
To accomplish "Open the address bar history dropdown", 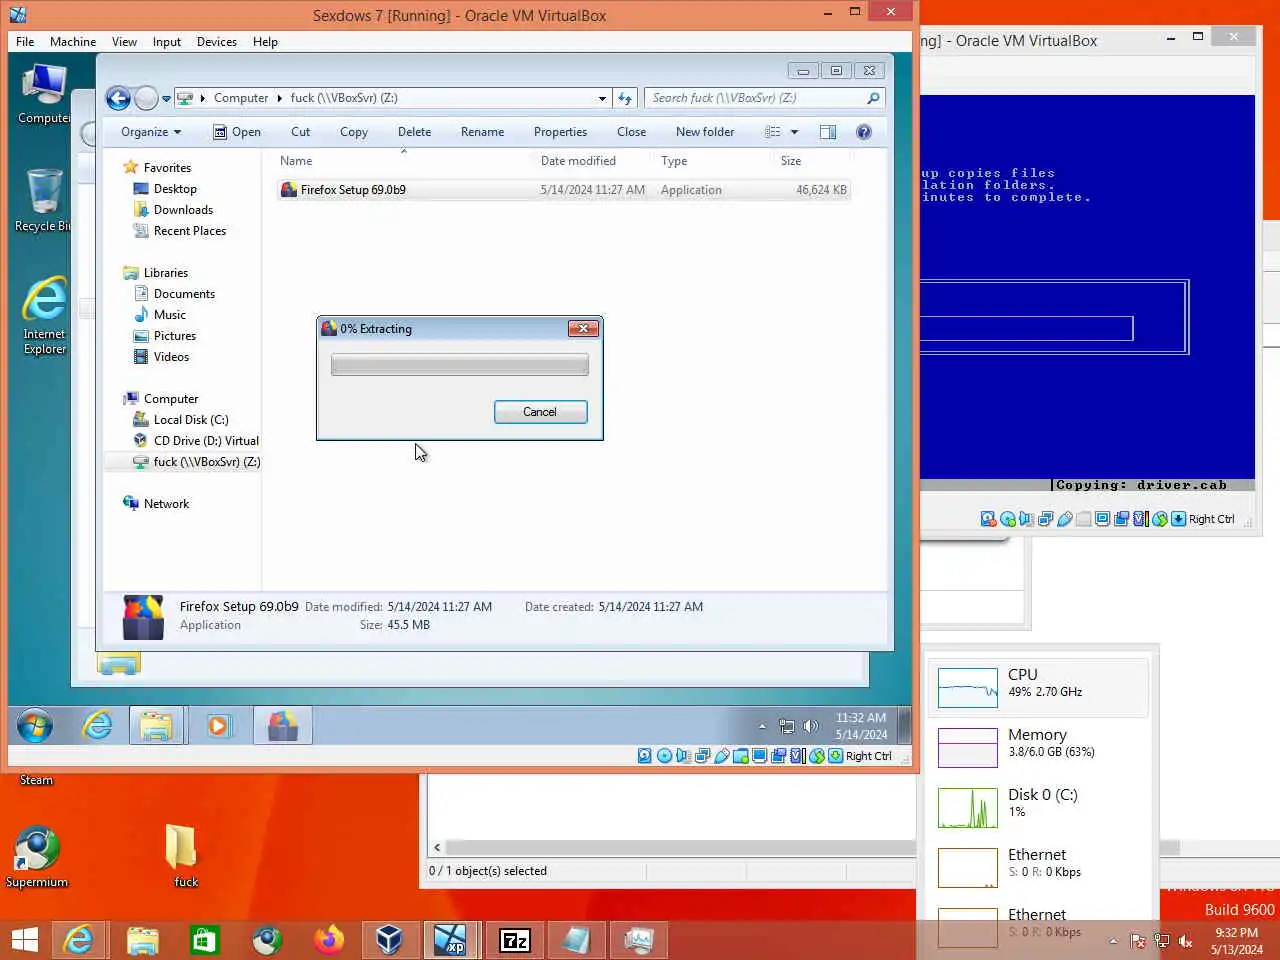I will pos(602,98).
